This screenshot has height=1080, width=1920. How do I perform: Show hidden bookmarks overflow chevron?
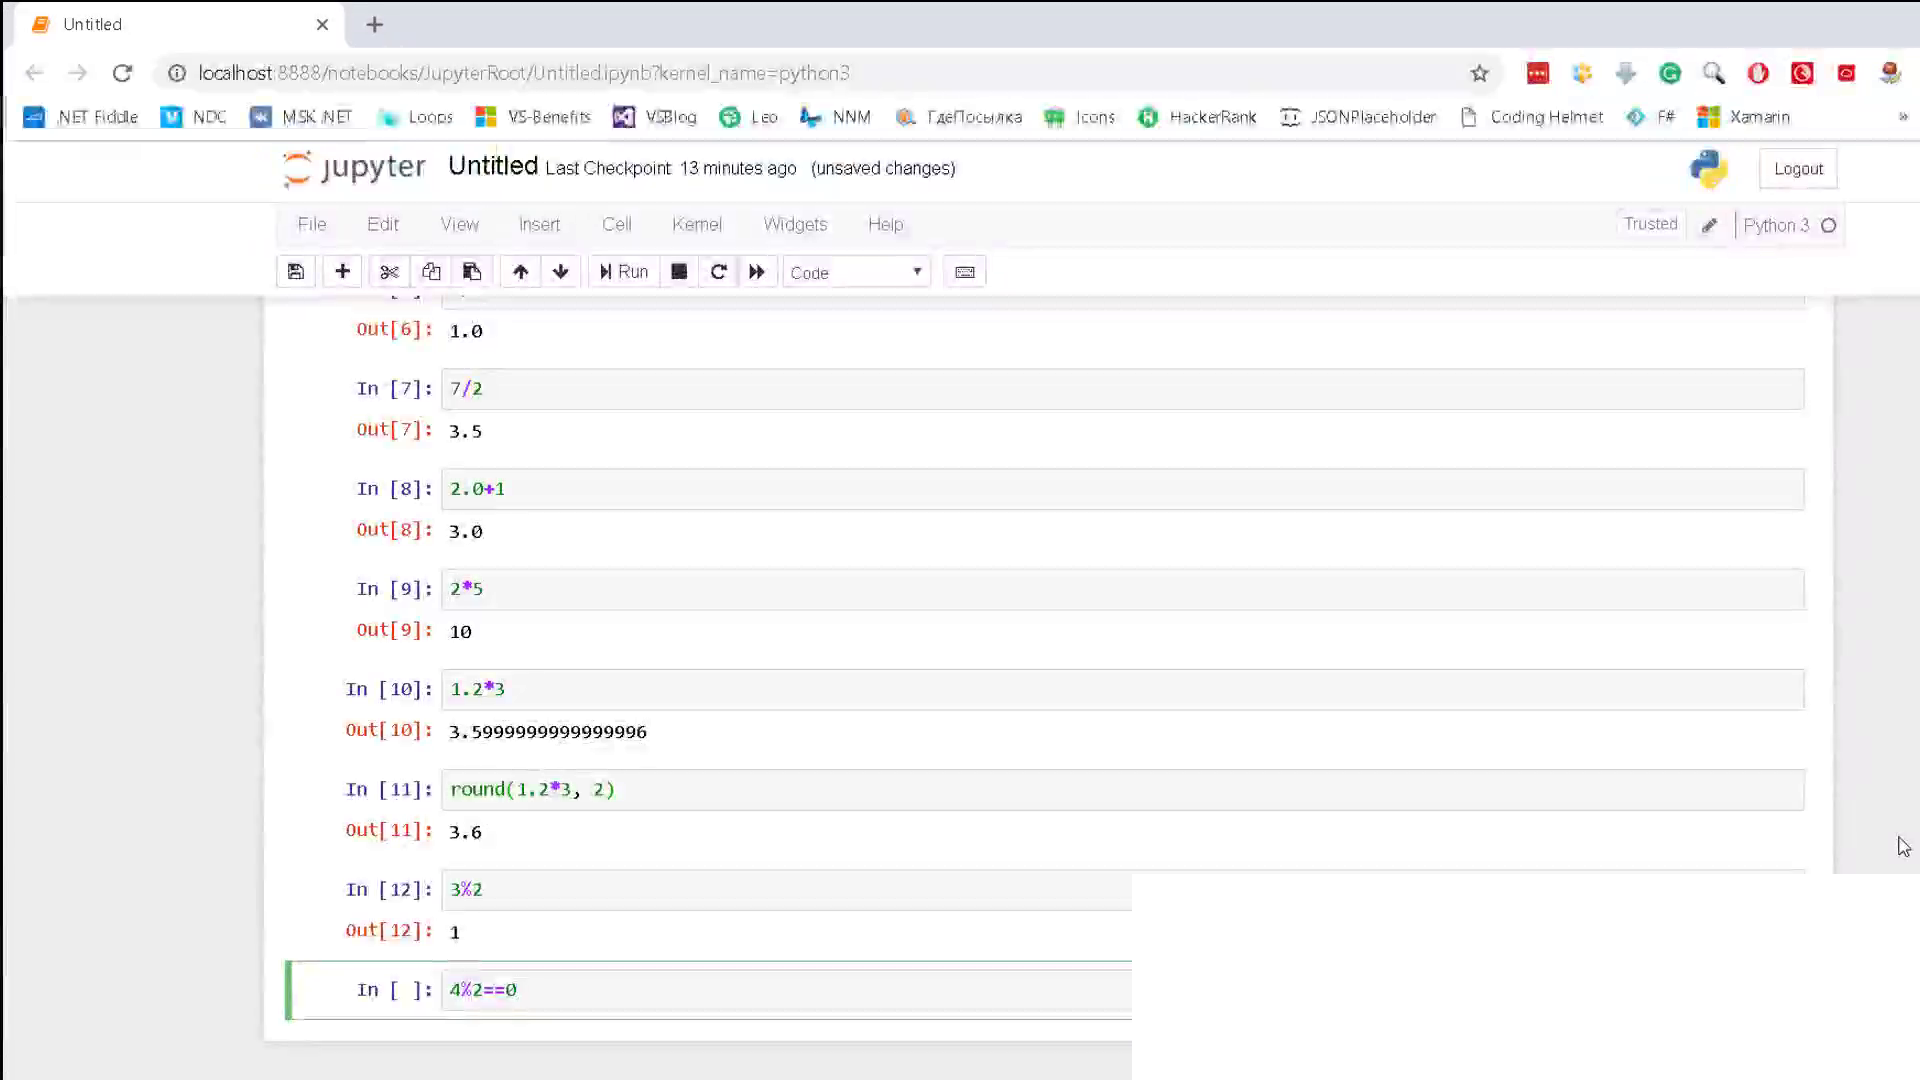click(x=1902, y=117)
